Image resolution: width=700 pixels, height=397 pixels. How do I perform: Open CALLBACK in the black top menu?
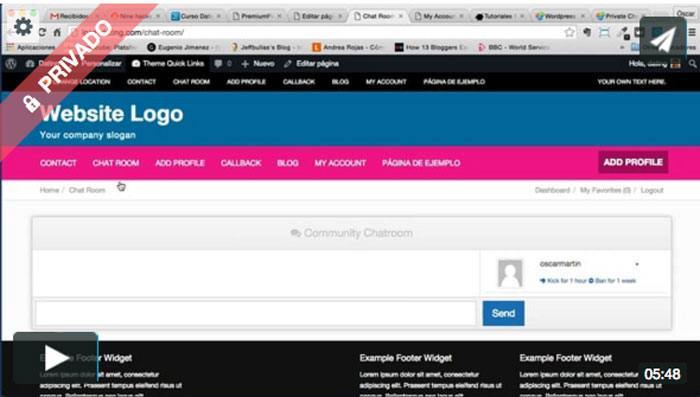pyautogui.click(x=299, y=82)
